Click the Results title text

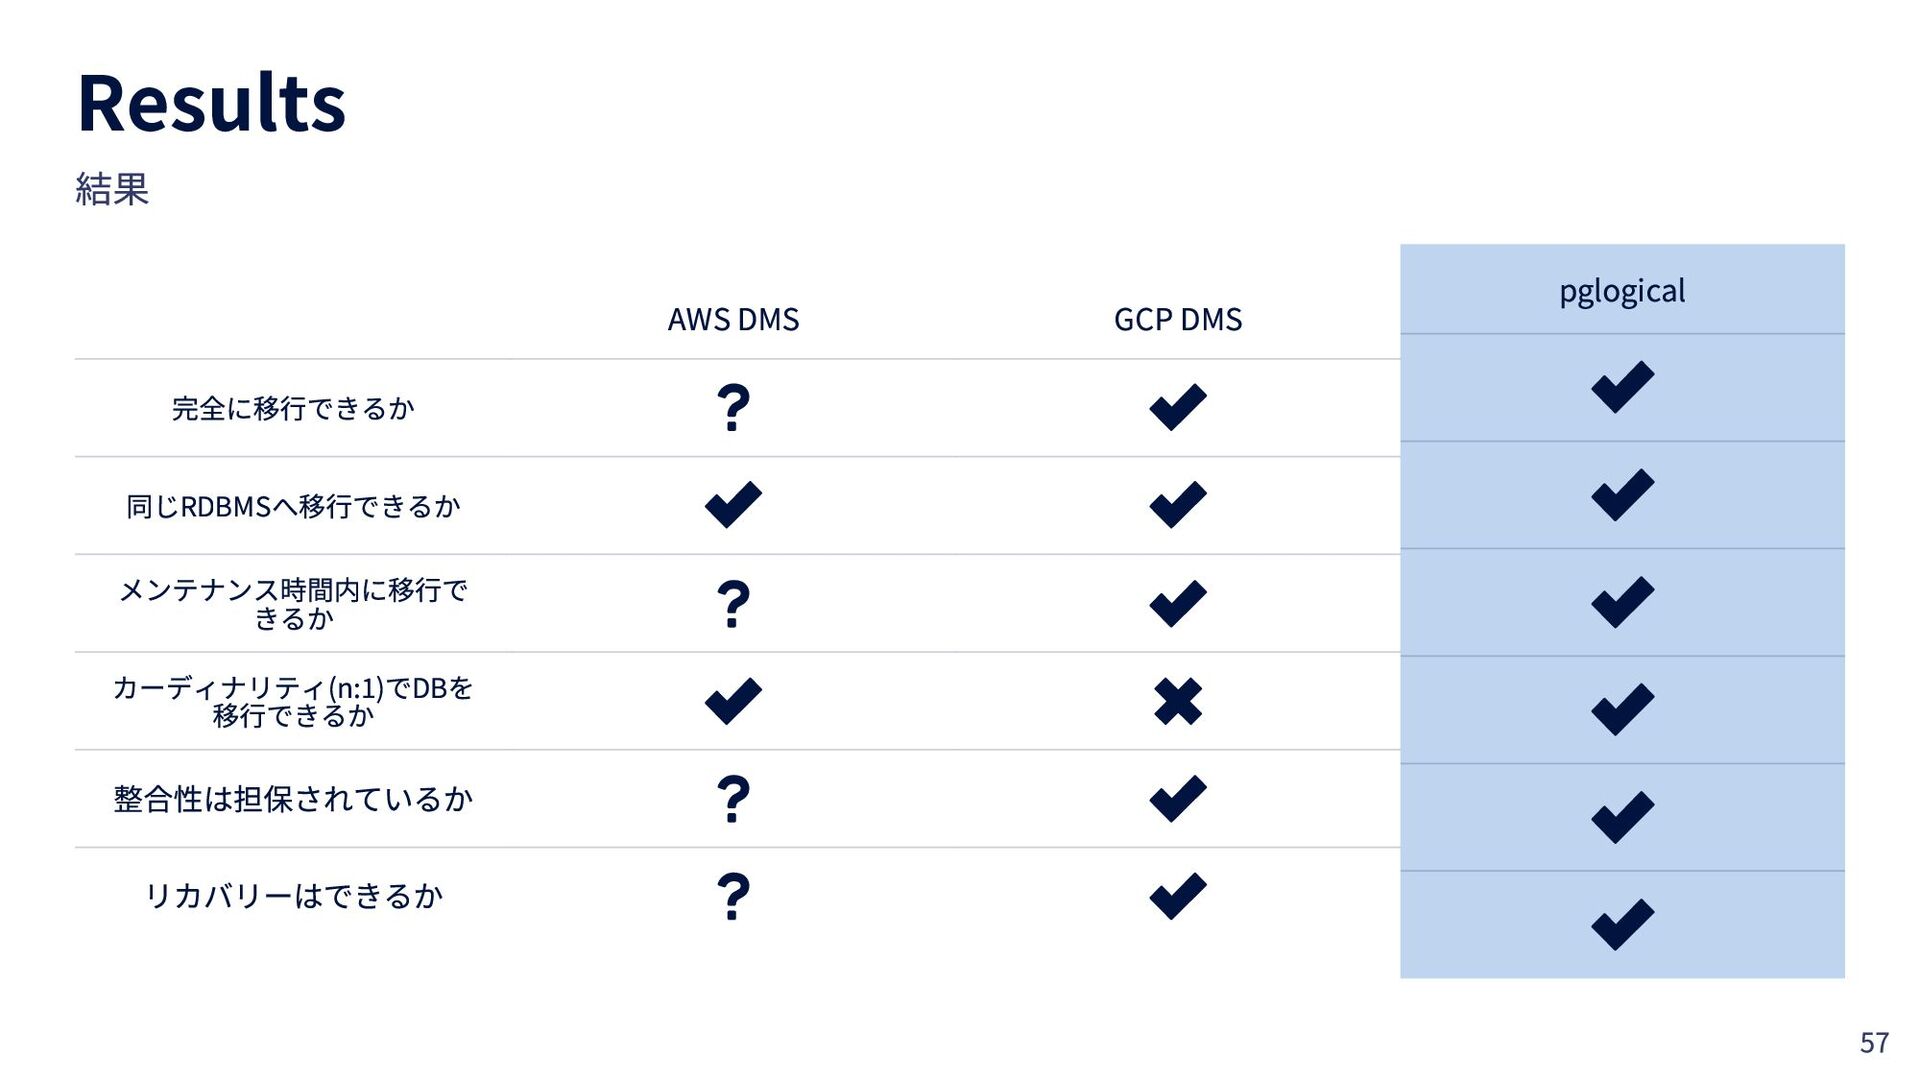(x=212, y=102)
